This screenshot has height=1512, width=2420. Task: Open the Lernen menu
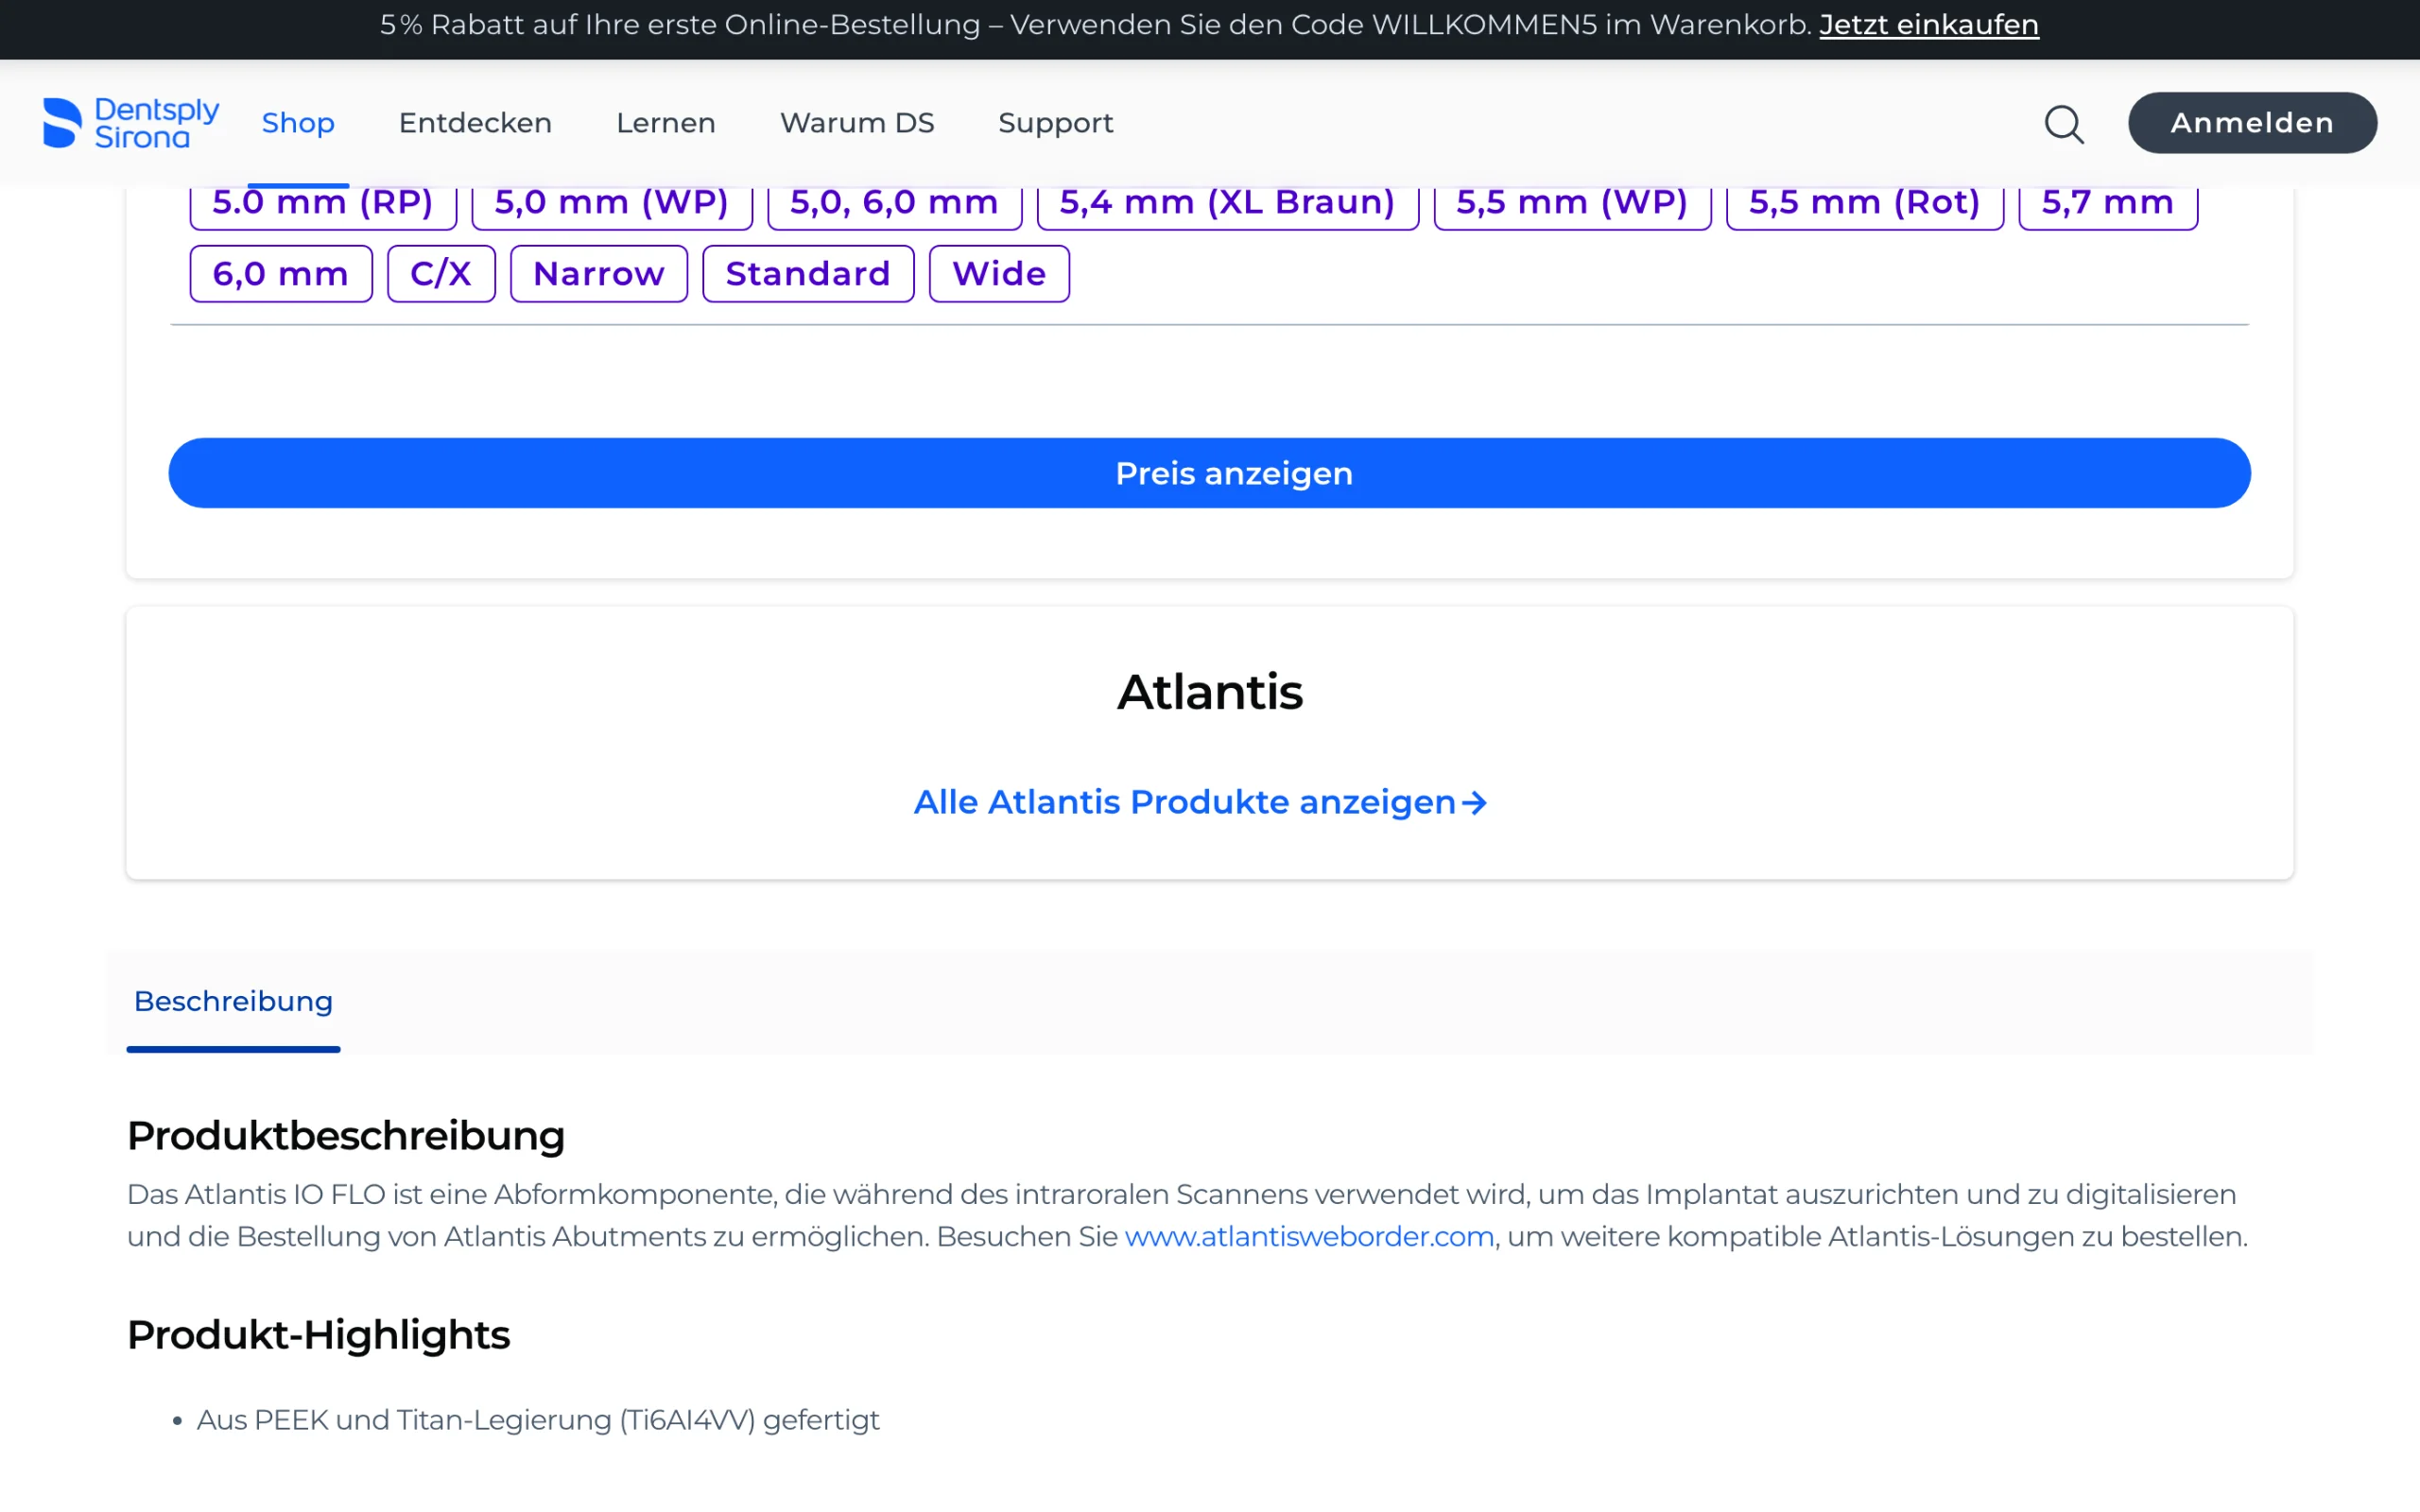666,123
